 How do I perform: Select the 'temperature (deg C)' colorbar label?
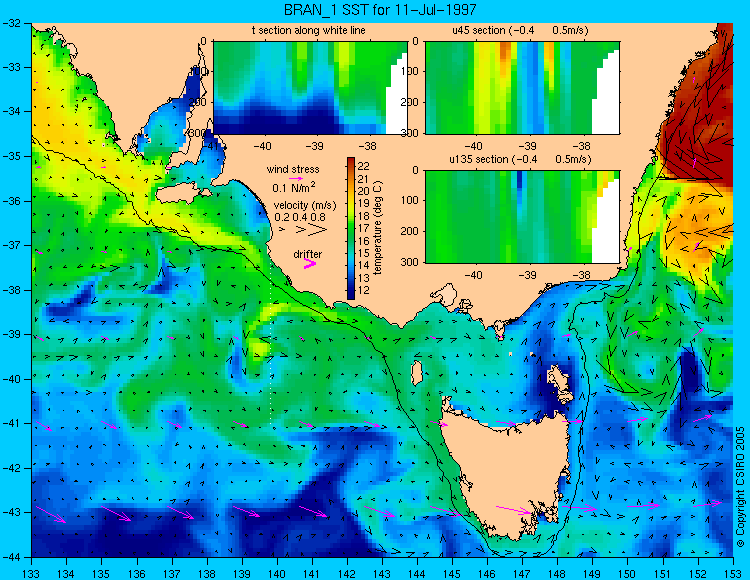[378, 228]
